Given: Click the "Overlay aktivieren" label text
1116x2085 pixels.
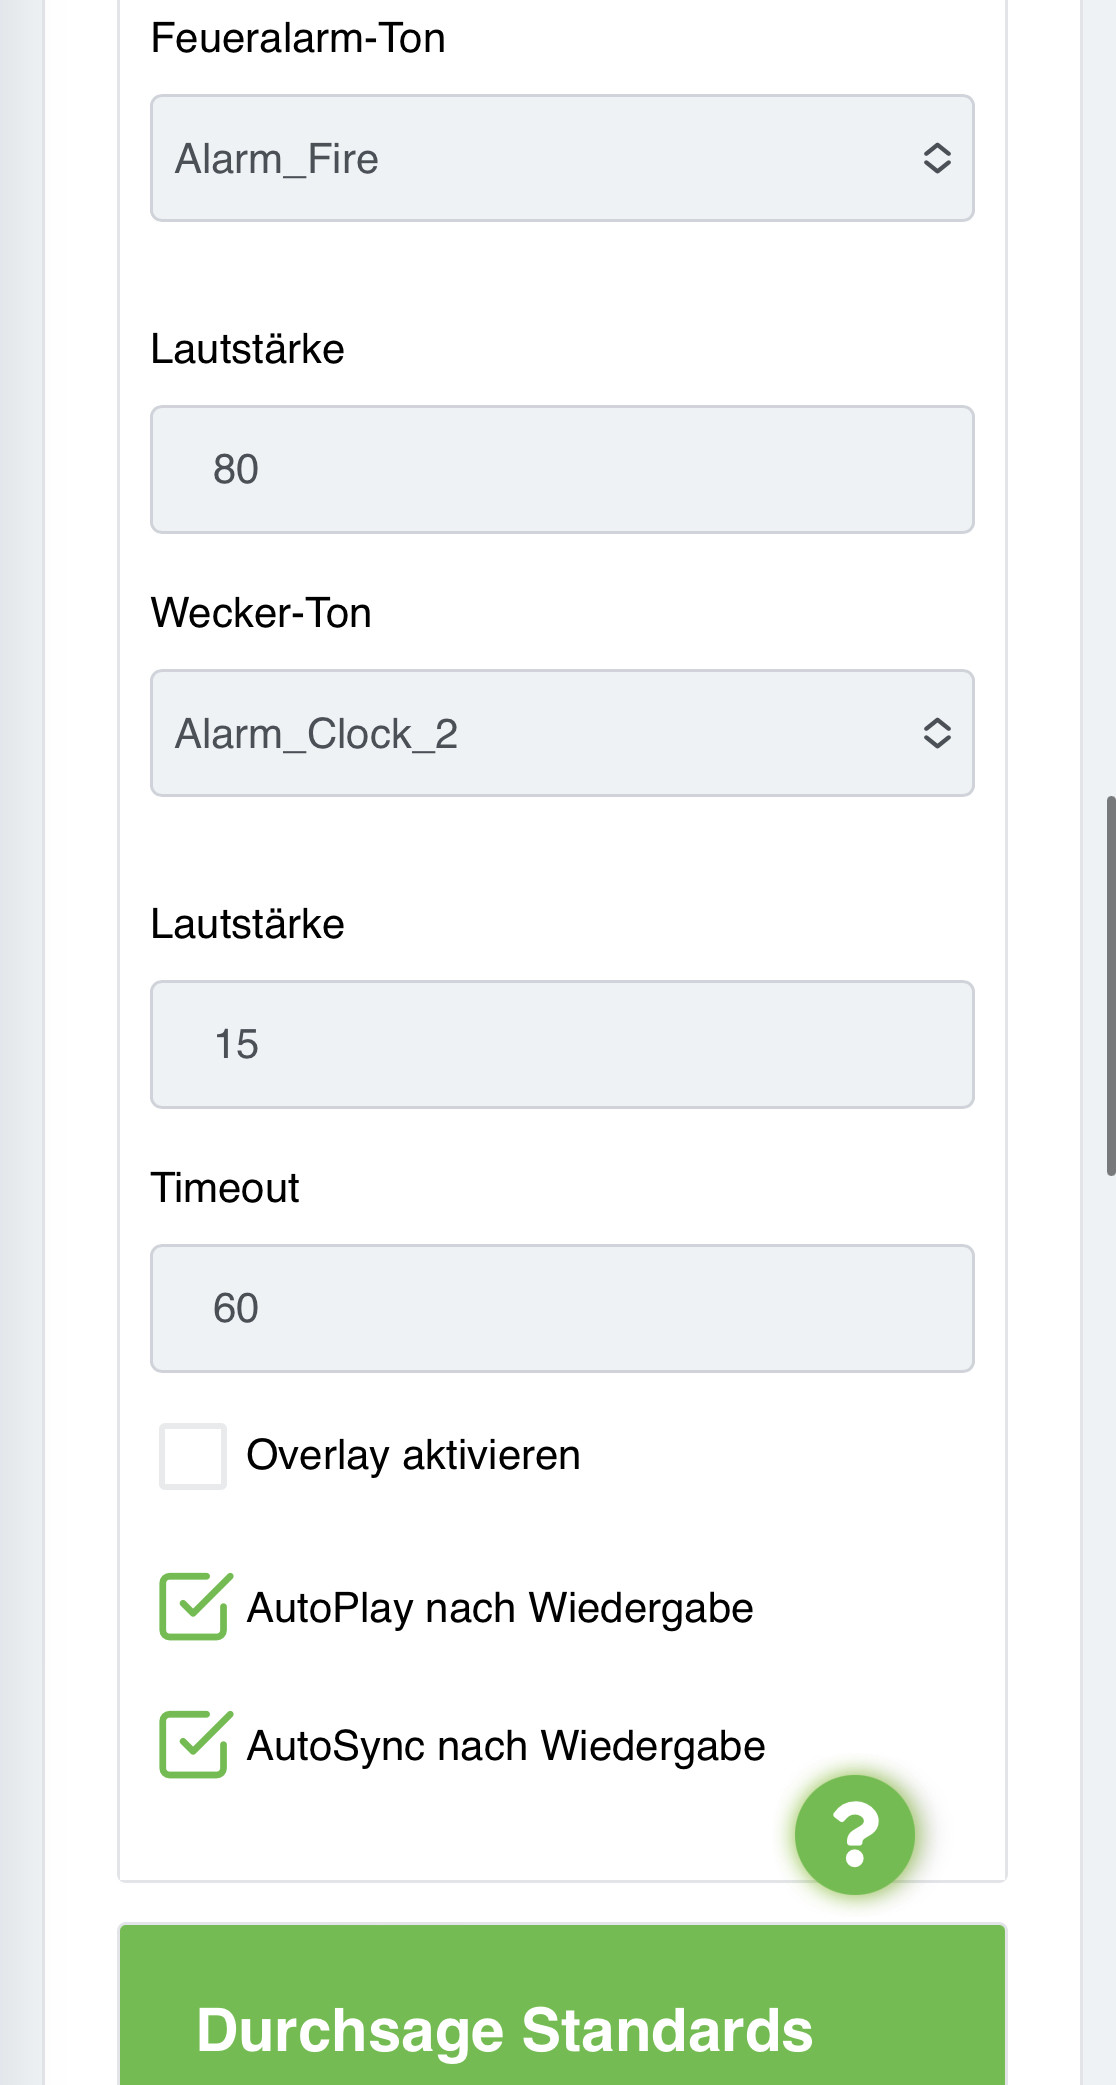Looking at the screenshot, I should (413, 1455).
